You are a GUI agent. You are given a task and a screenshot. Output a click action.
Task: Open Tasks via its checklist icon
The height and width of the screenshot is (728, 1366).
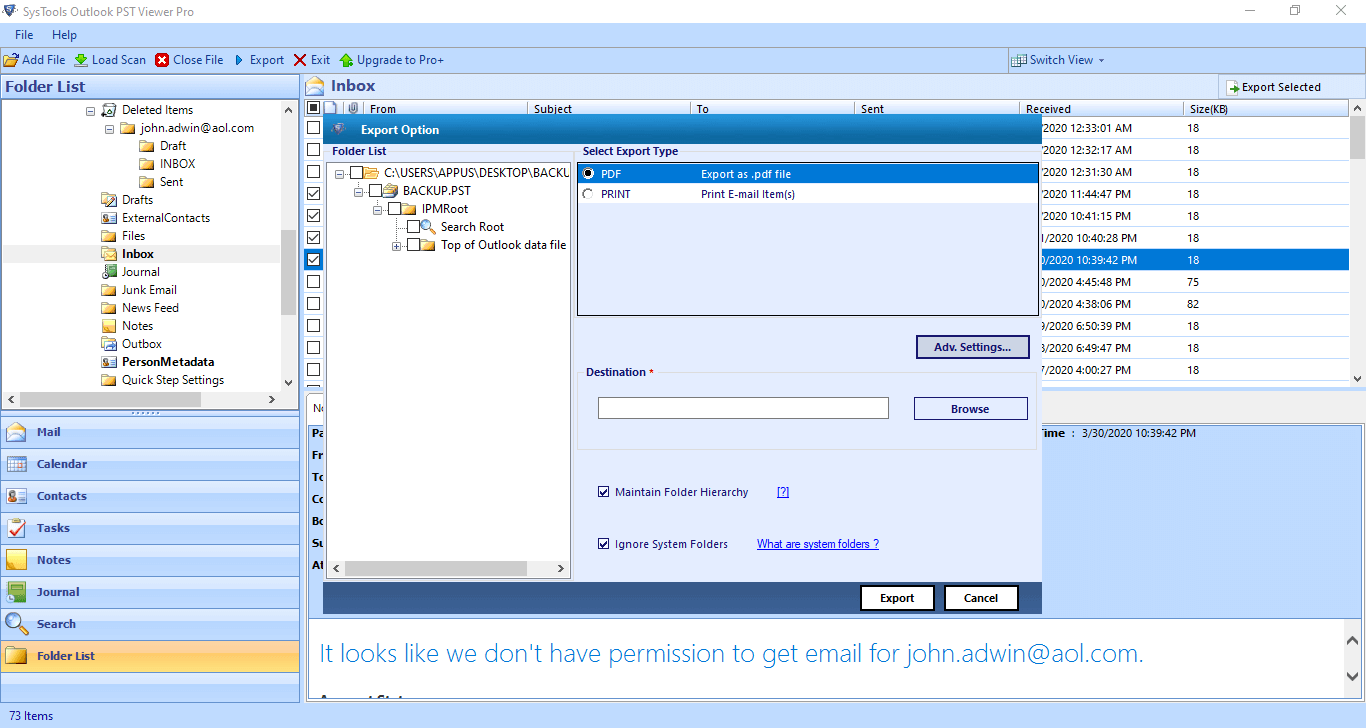click(17, 528)
